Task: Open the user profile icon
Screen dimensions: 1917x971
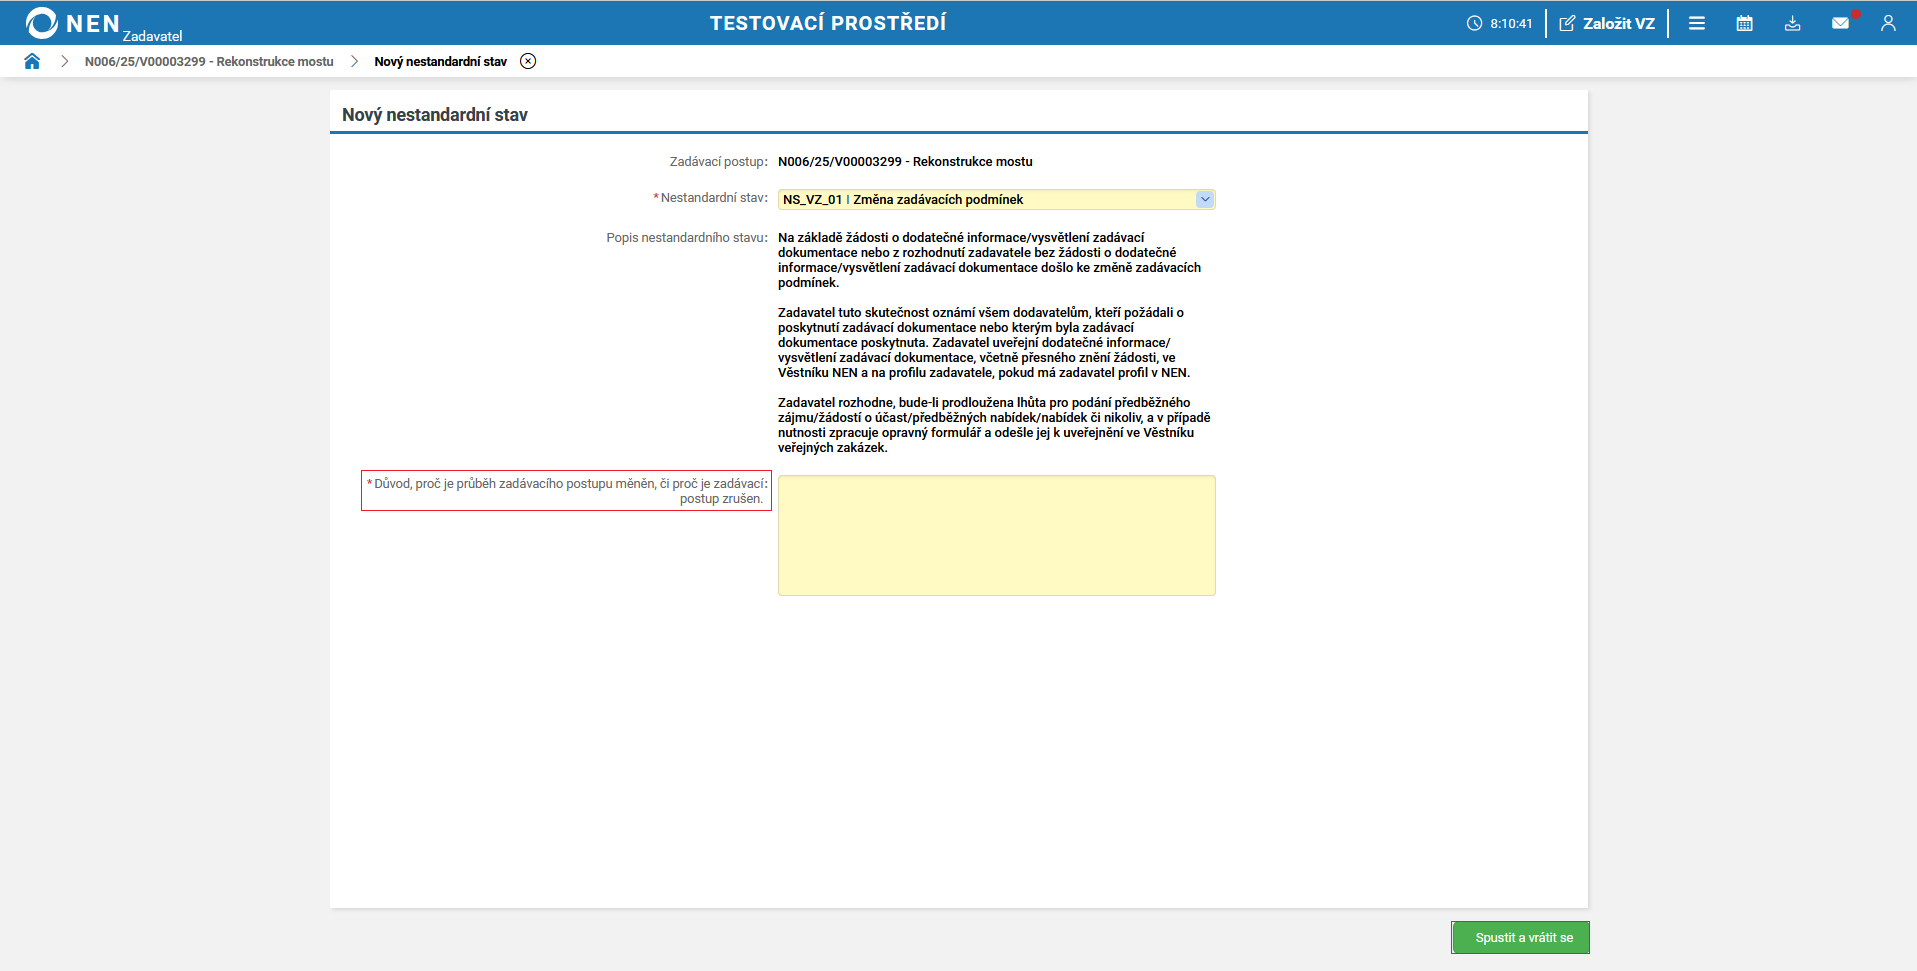Action: 1889,22
